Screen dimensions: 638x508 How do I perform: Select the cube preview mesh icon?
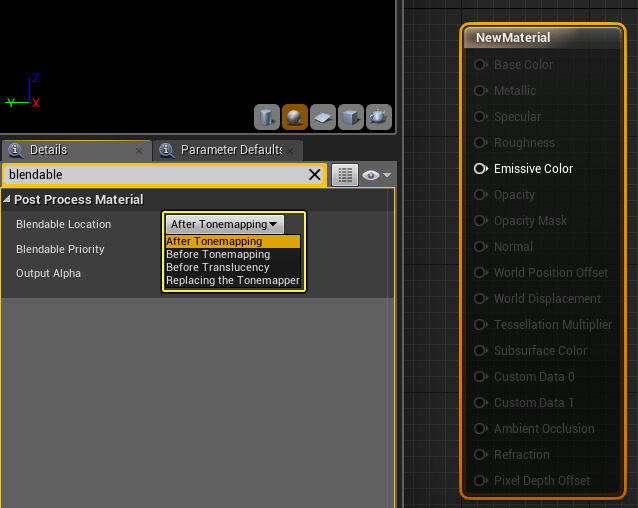pos(351,118)
